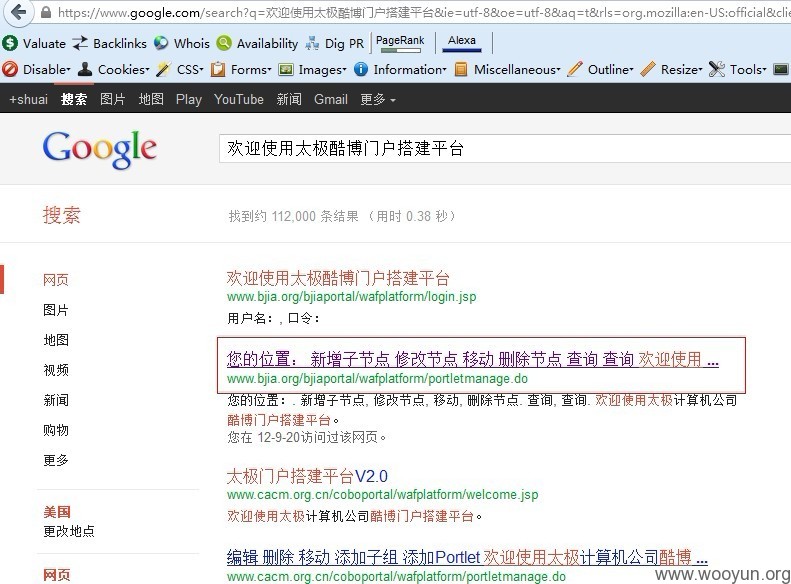Click Whois toolbar label

[x=192, y=44]
